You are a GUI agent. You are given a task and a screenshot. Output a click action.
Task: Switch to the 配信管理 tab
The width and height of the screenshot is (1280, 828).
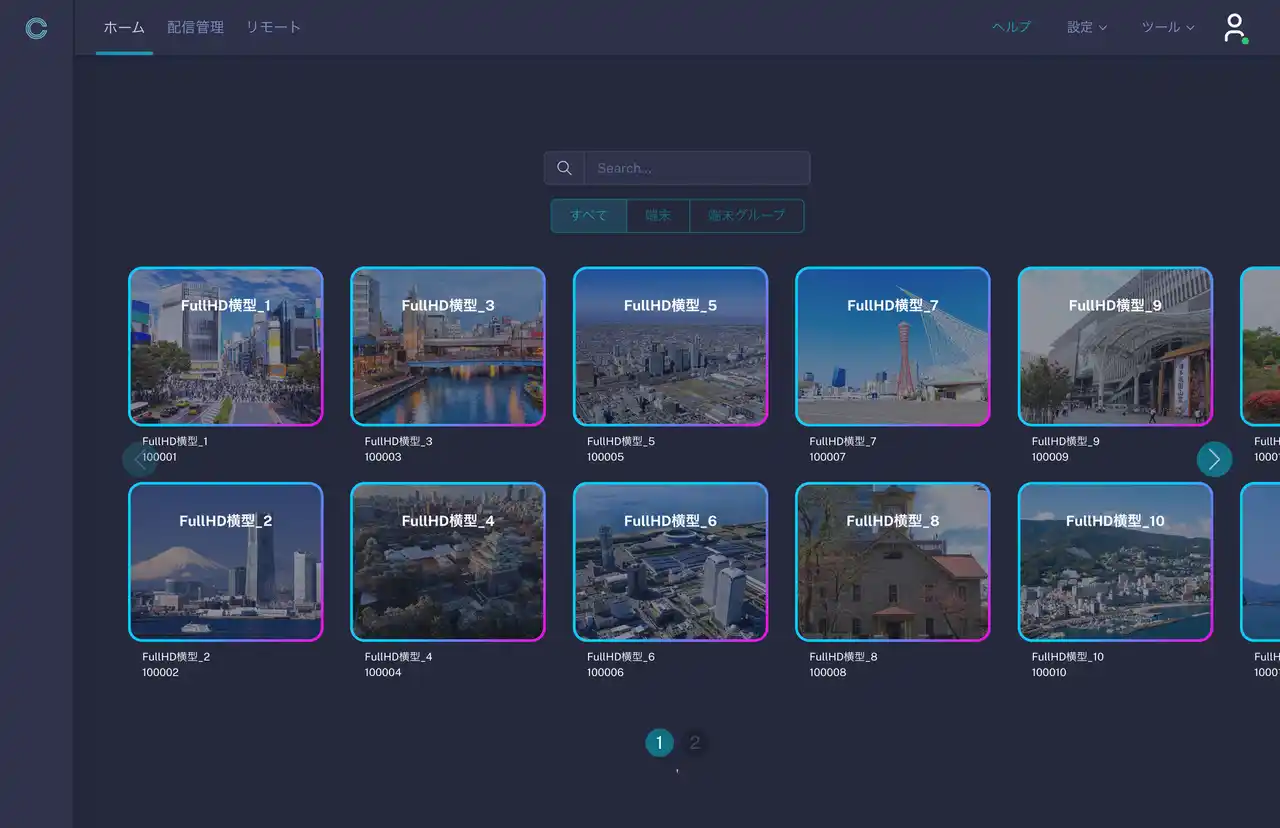click(x=195, y=27)
